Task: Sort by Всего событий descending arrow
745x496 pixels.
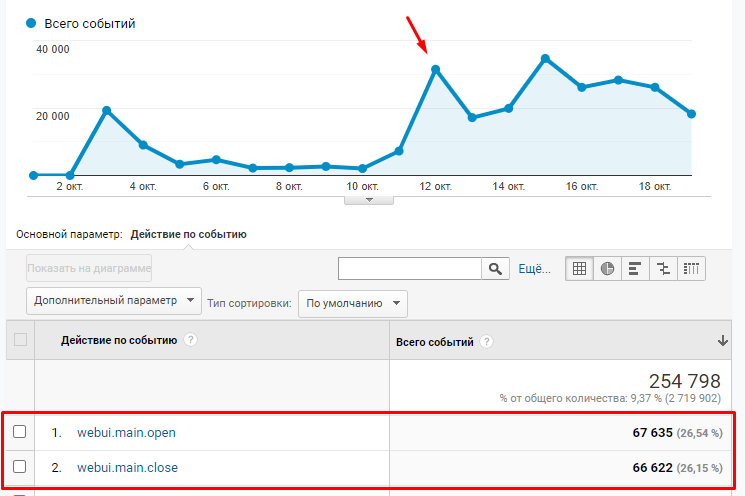Action: [723, 341]
